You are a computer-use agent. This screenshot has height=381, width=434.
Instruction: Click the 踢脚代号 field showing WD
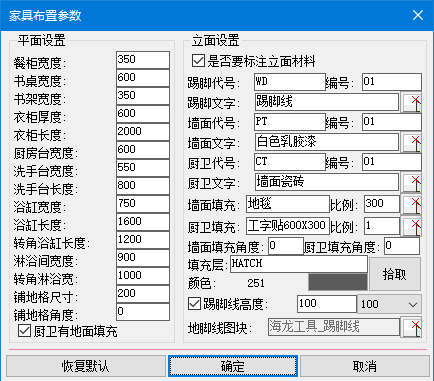pos(290,82)
